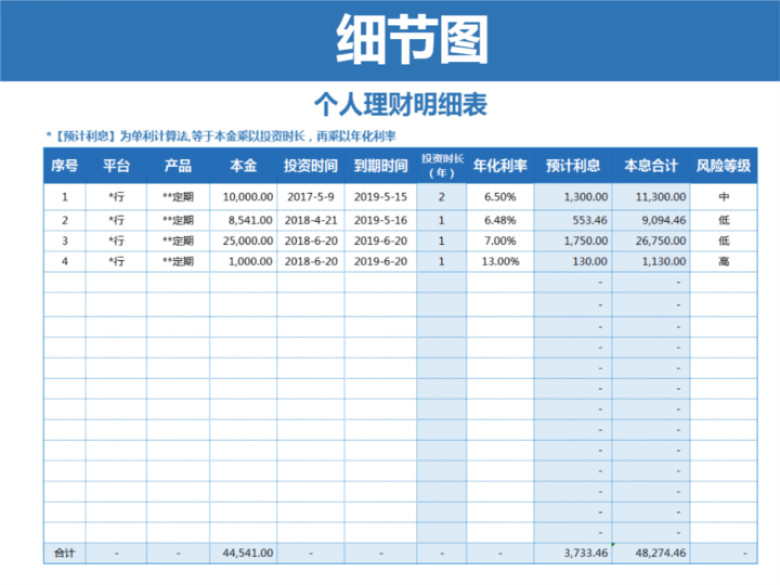The width and height of the screenshot is (780, 585).
Task: Select *行 platform cell in row 2
Action: (x=116, y=220)
